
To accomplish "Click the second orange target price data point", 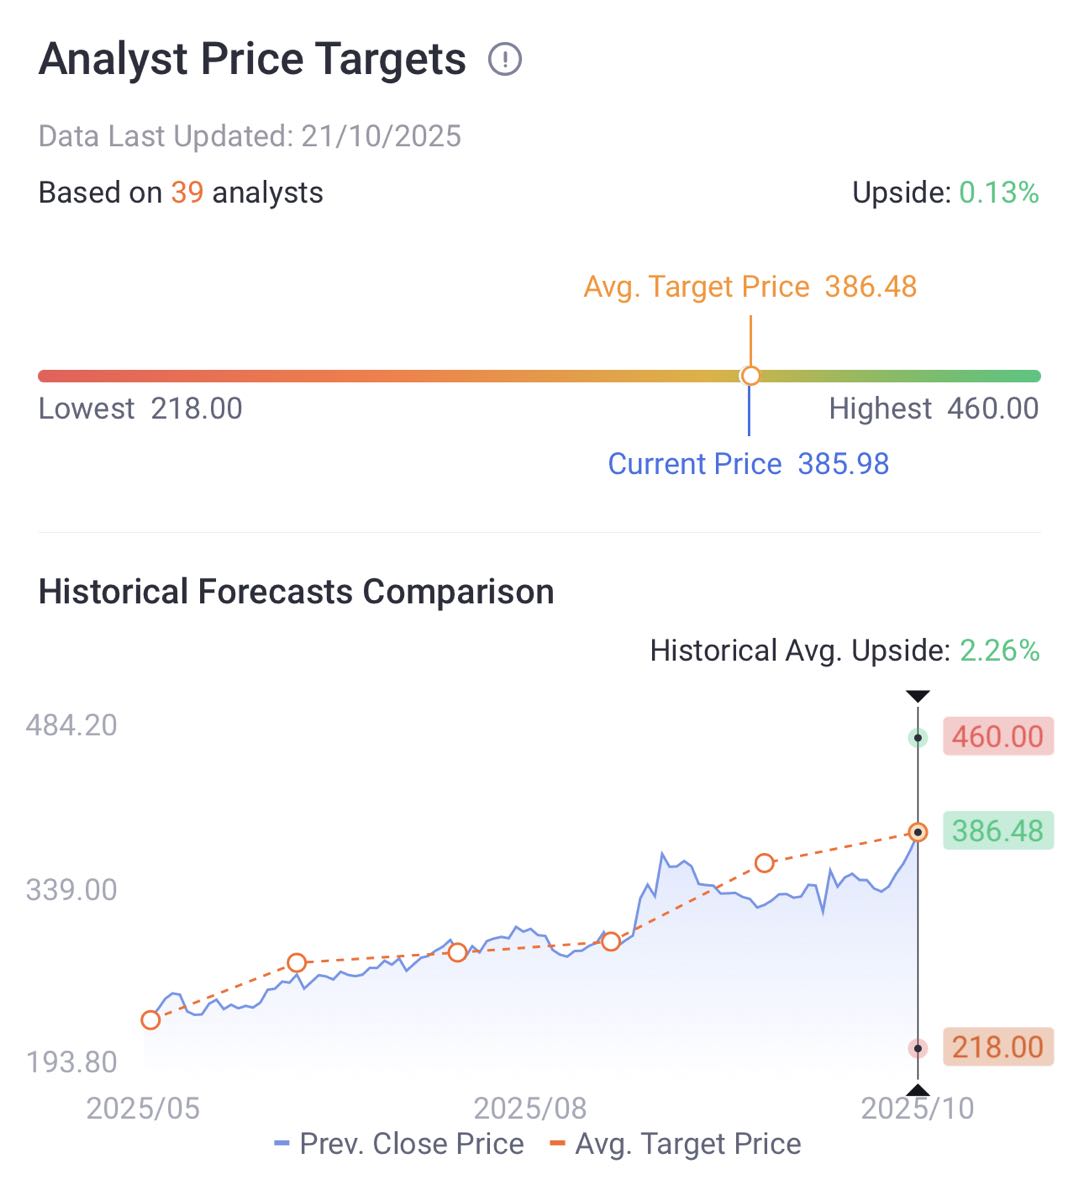I will [297, 963].
